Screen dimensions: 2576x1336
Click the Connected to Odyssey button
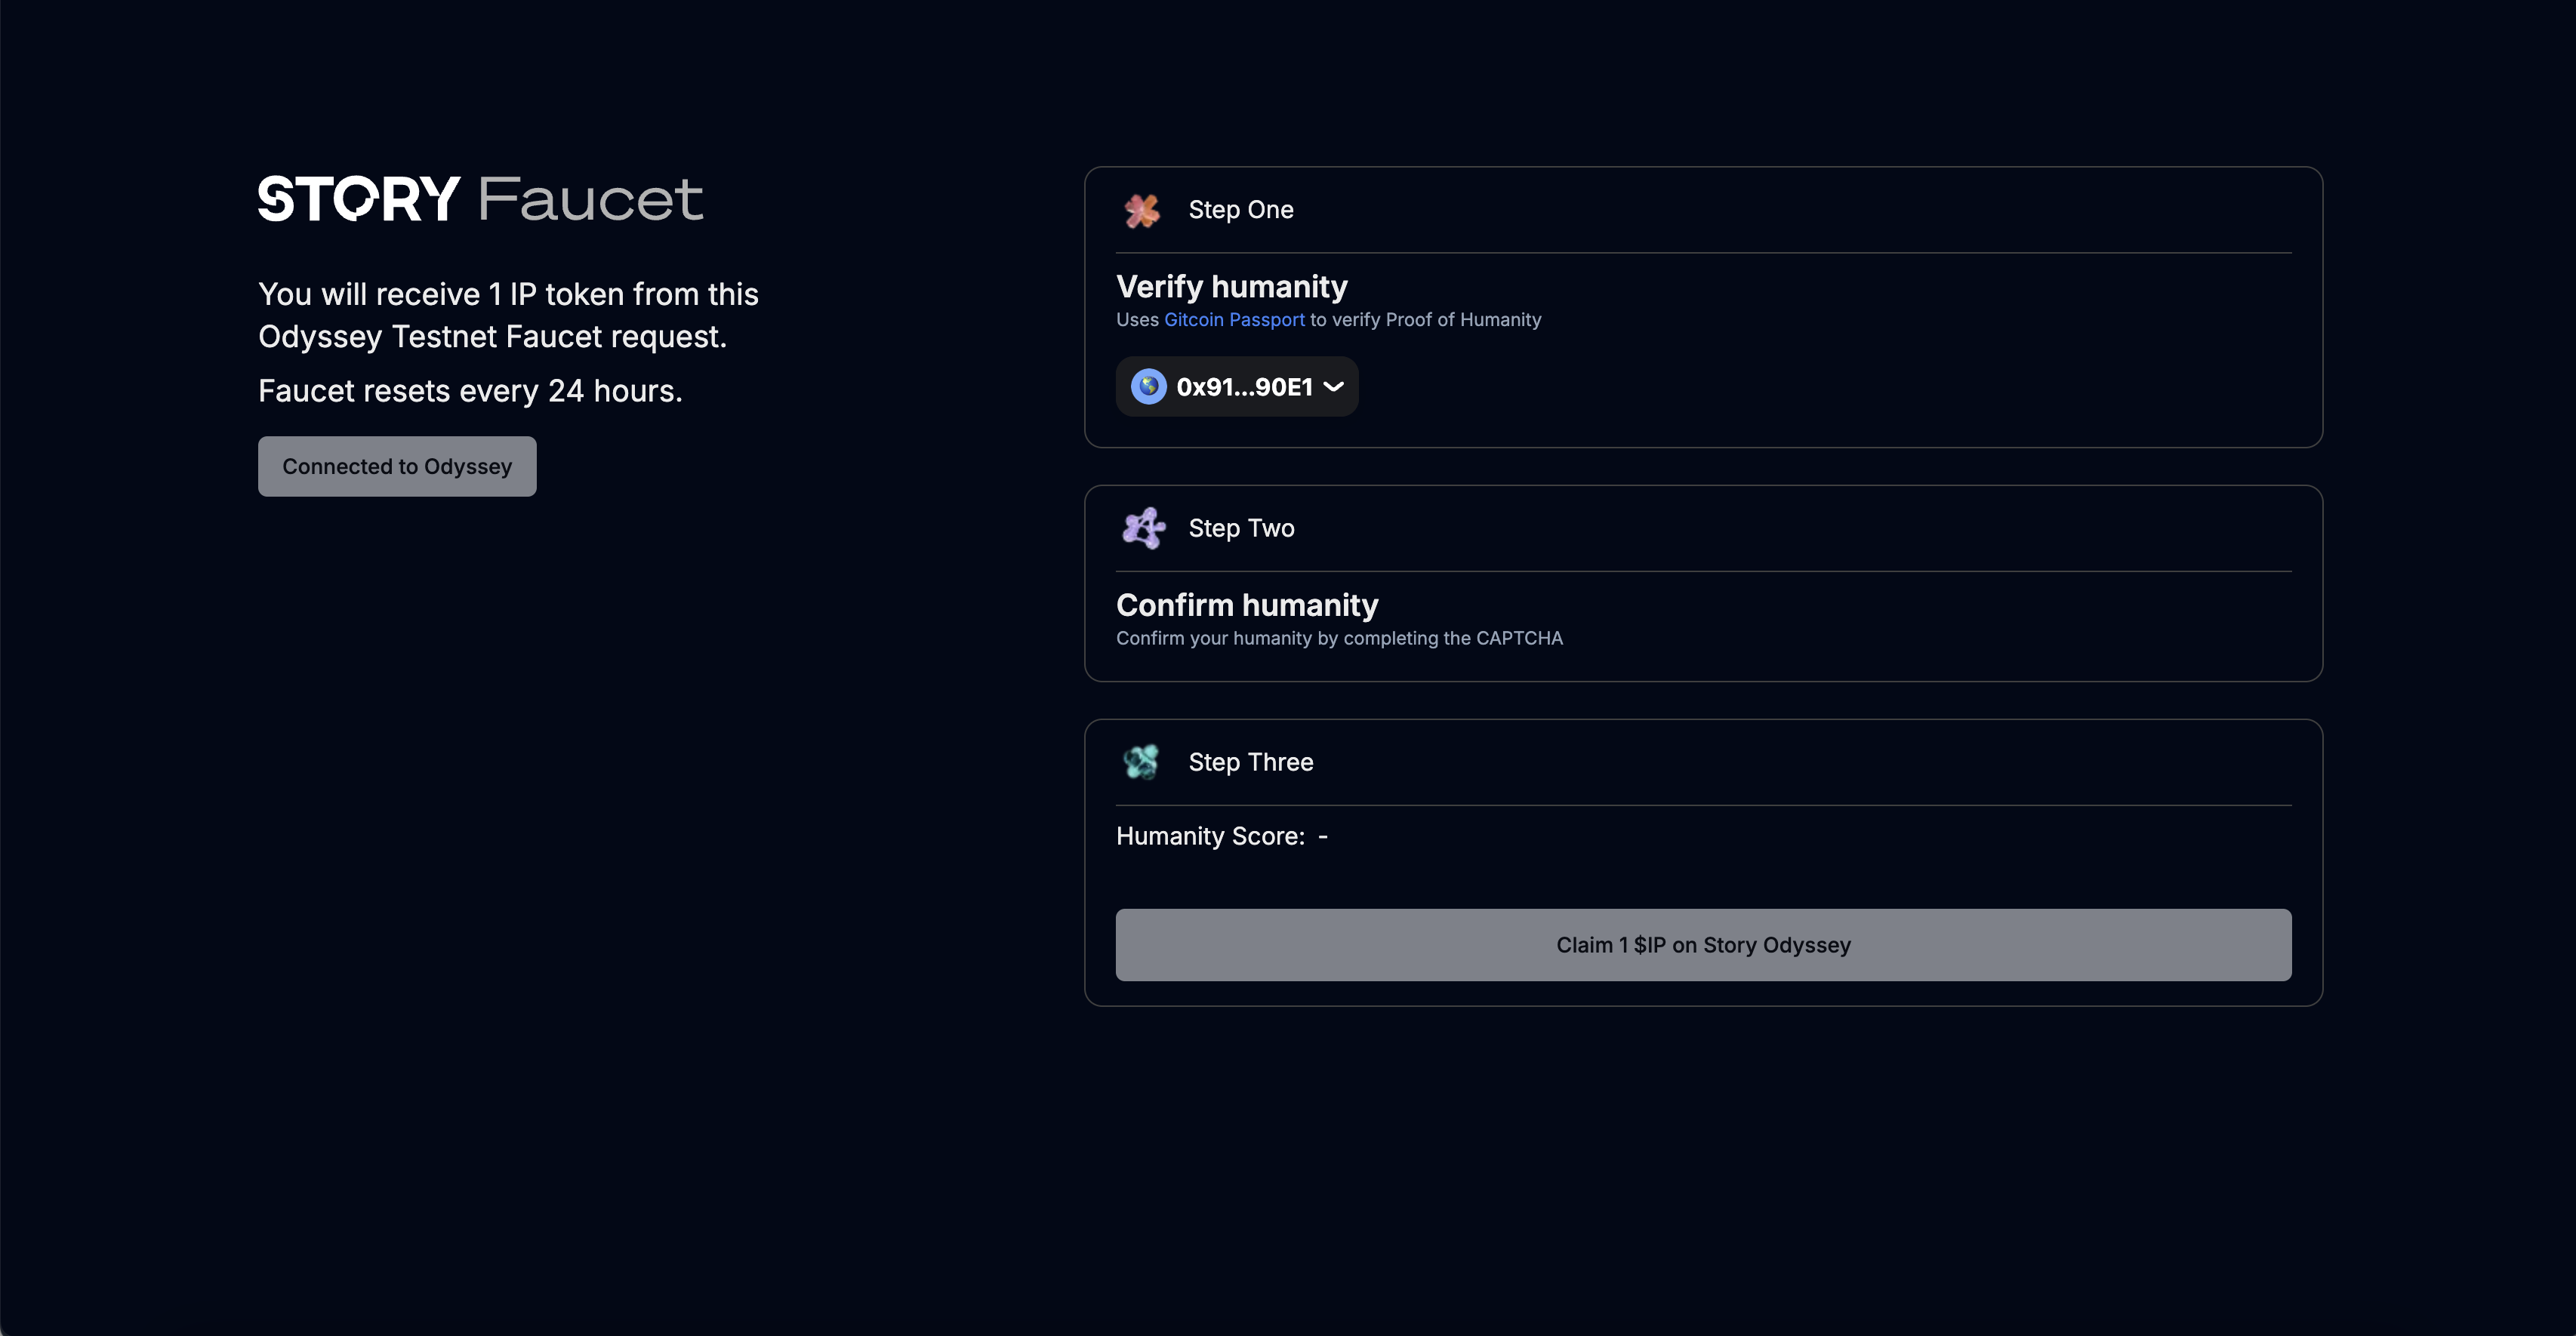pyautogui.click(x=397, y=466)
